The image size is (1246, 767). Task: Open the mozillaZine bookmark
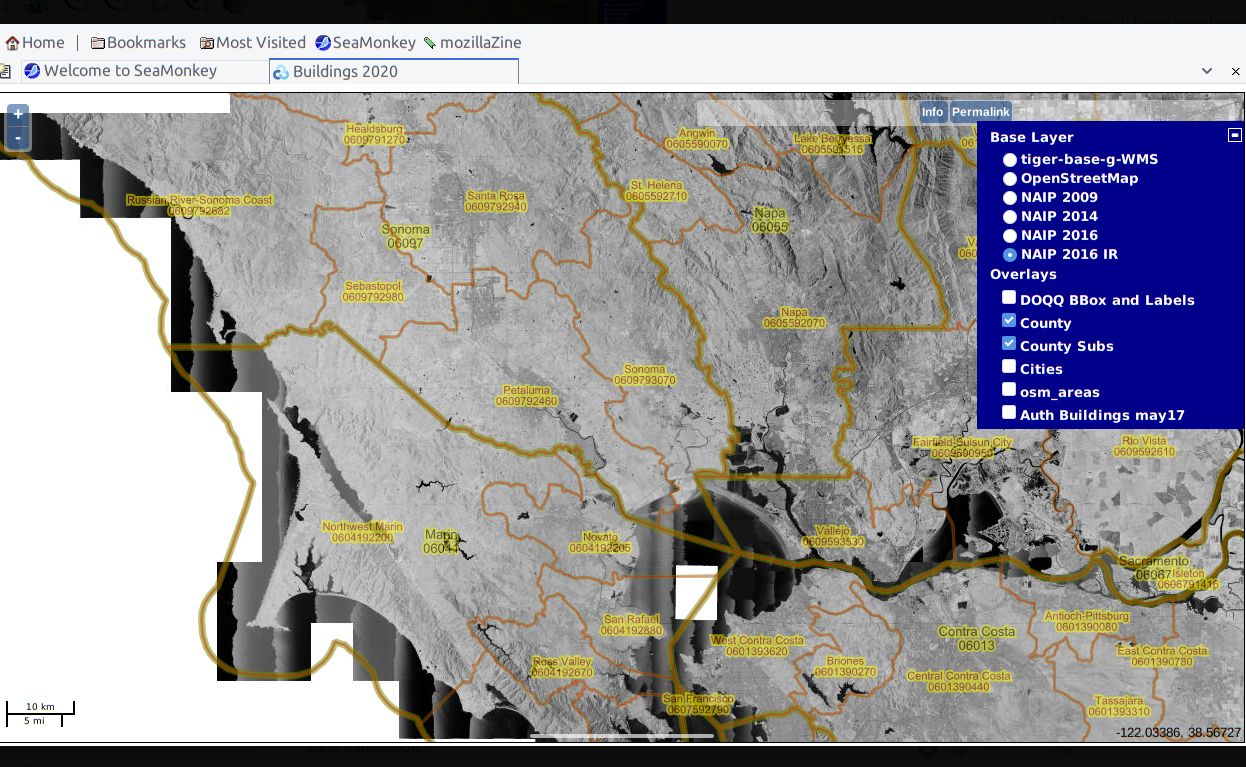click(x=472, y=43)
